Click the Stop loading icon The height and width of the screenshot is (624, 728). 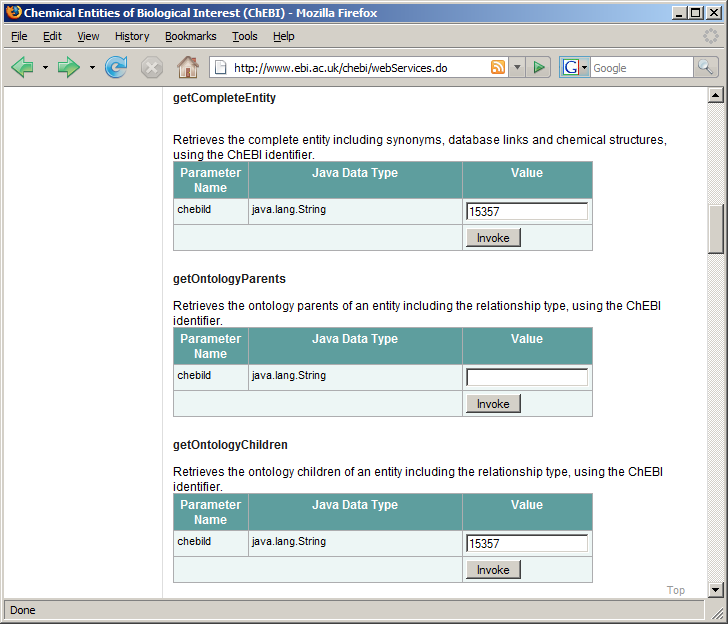151,67
